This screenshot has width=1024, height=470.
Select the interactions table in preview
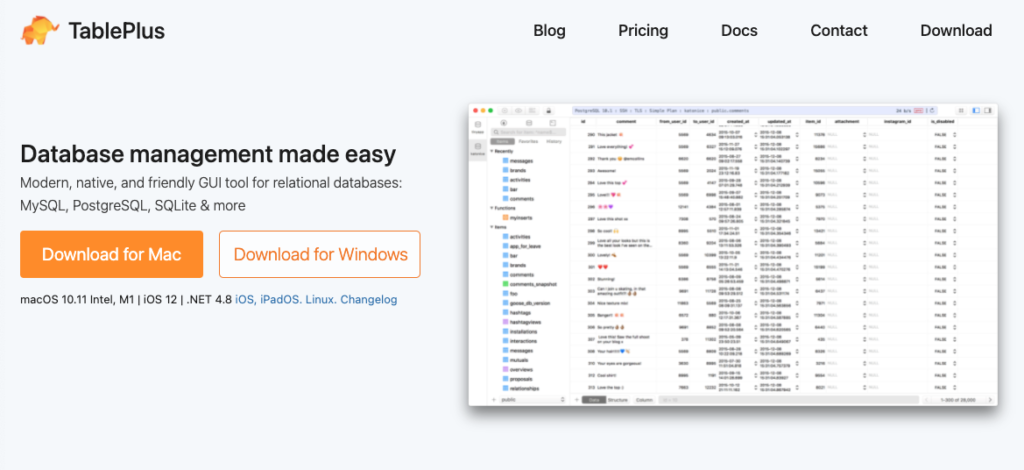click(x=520, y=341)
